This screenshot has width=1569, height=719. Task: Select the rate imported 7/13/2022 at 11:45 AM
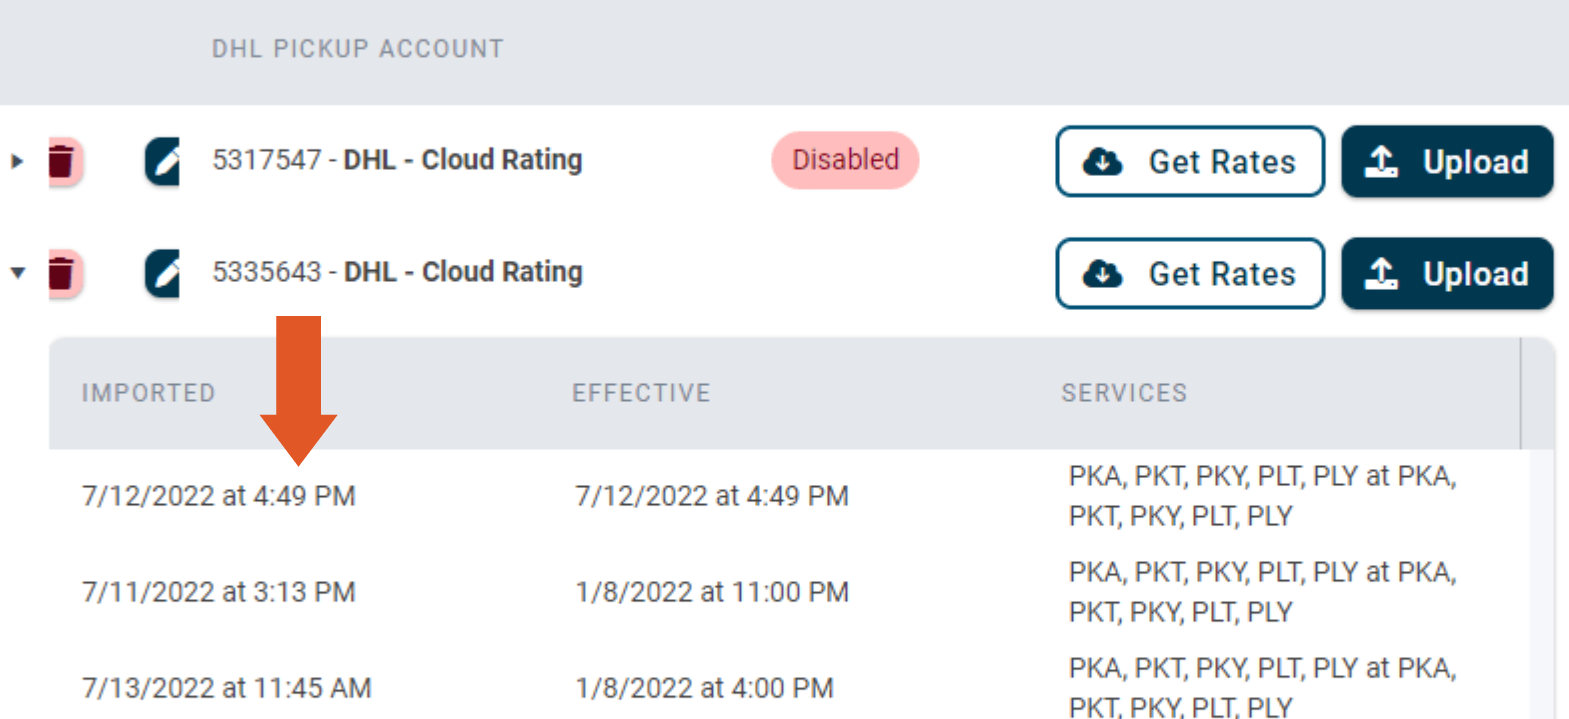pyautogui.click(x=227, y=688)
